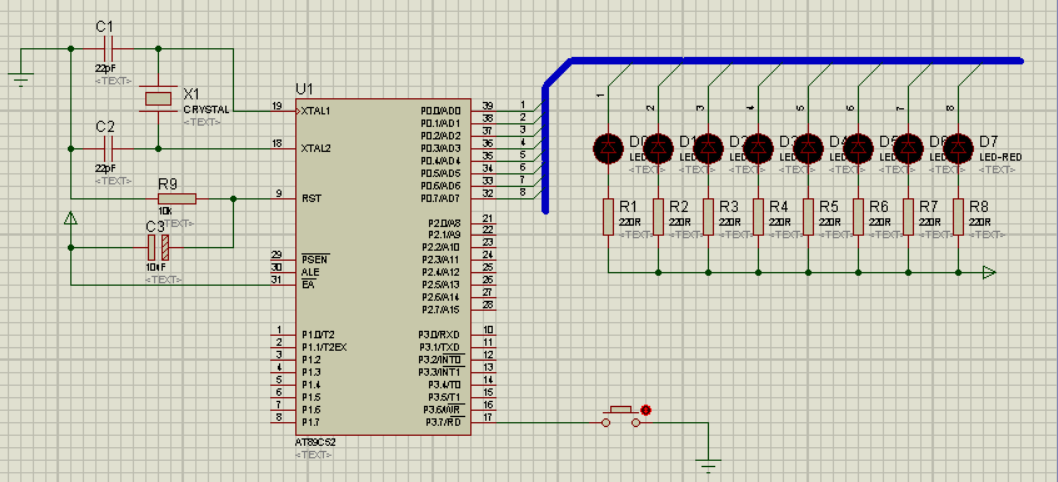Select LED D0 symbol
Viewport: 1058px width, 482px height.
click(x=608, y=149)
